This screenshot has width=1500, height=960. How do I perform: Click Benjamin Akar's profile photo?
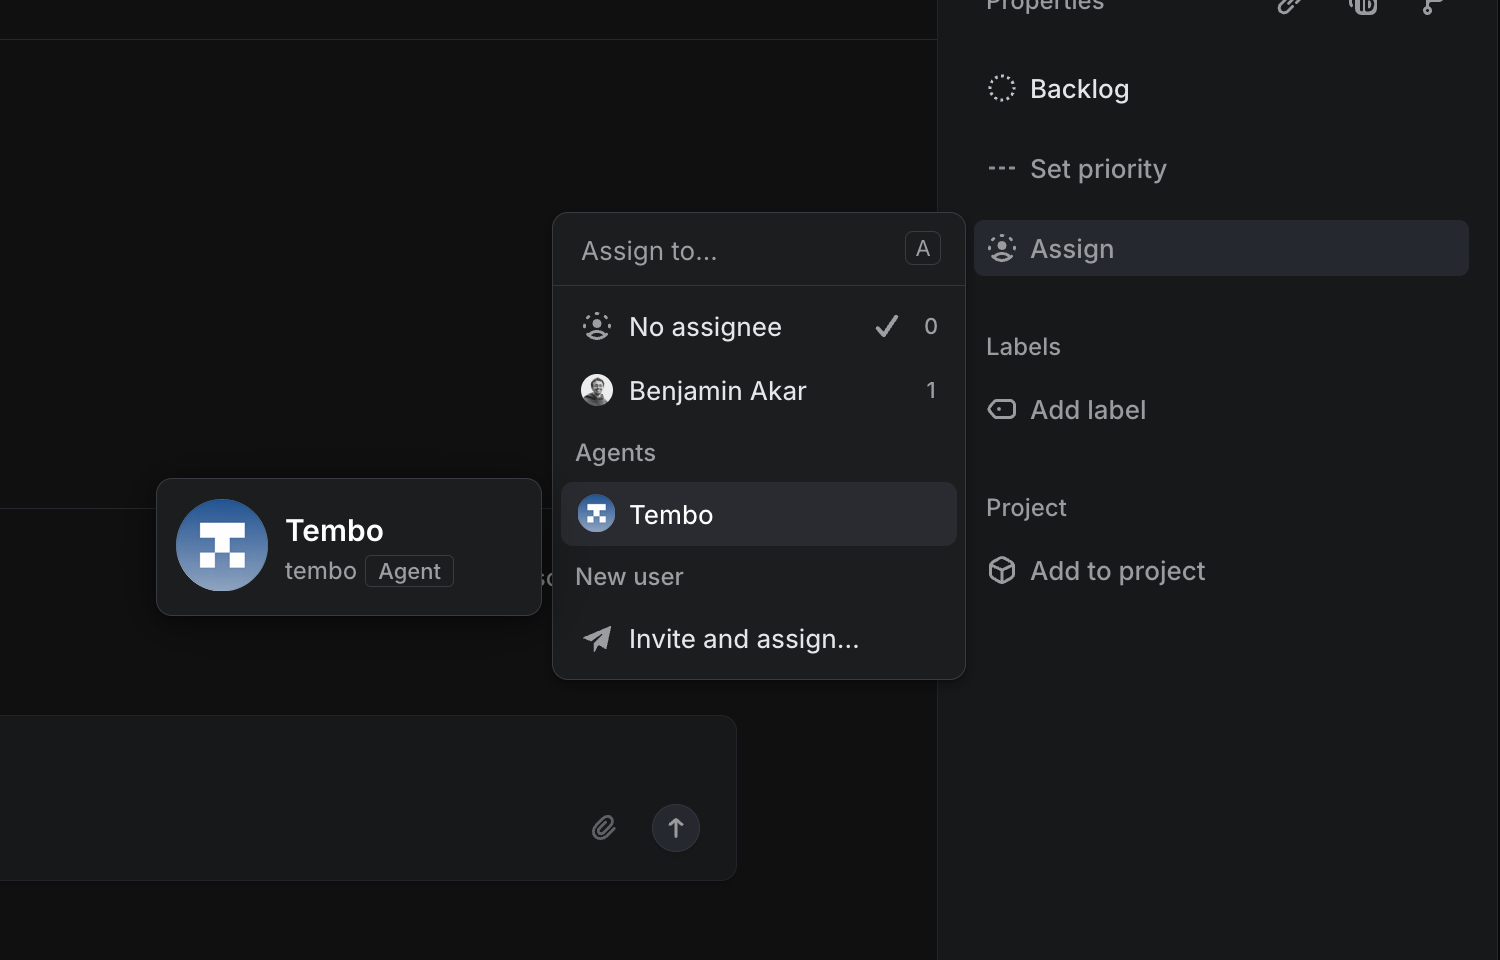pos(597,390)
